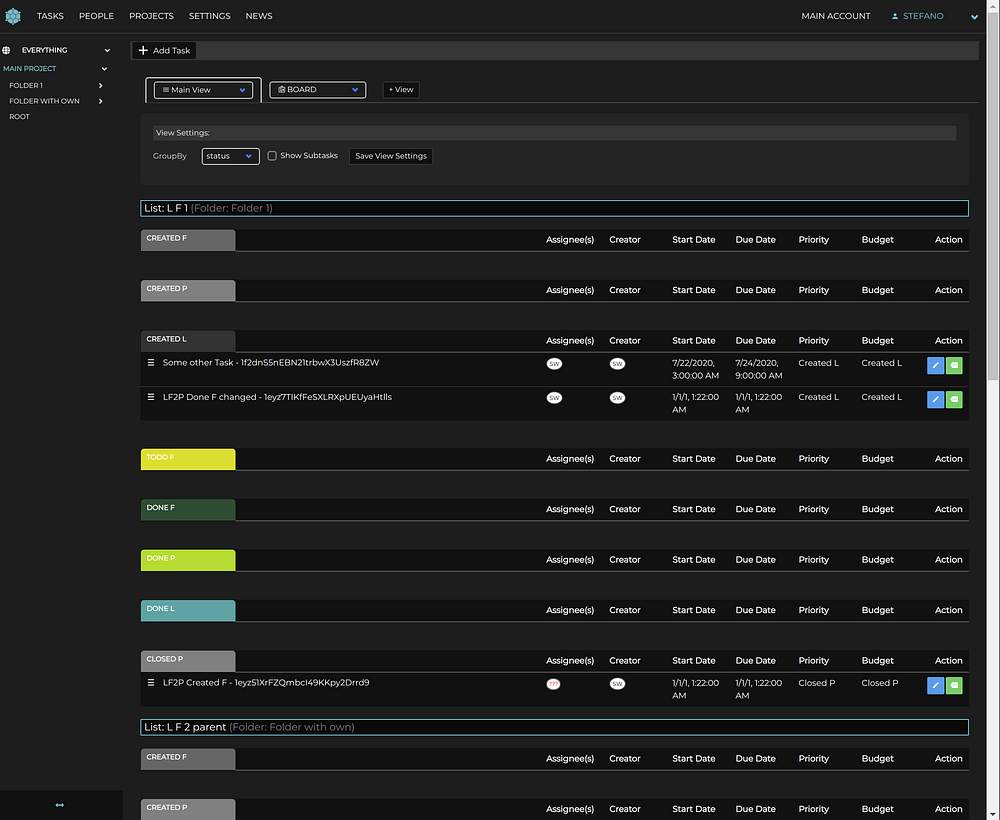This screenshot has height=820, width=1000.
Task: Click drag handle icon of LF2P Done F changed
Action: pos(151,397)
